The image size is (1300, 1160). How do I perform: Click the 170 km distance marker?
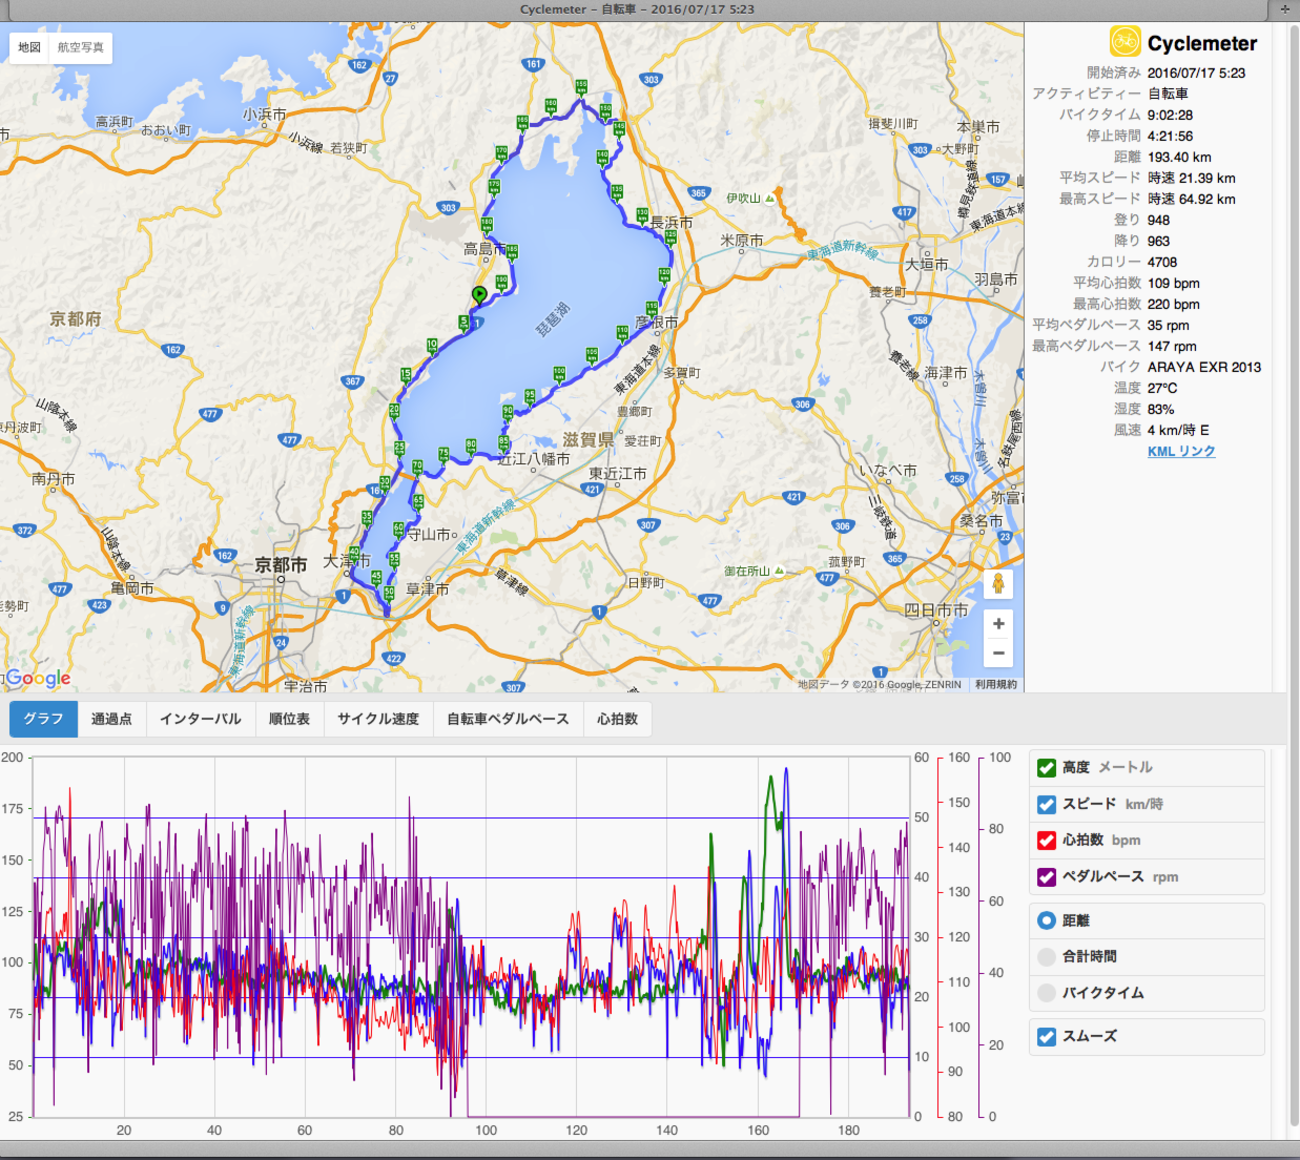[x=502, y=153]
